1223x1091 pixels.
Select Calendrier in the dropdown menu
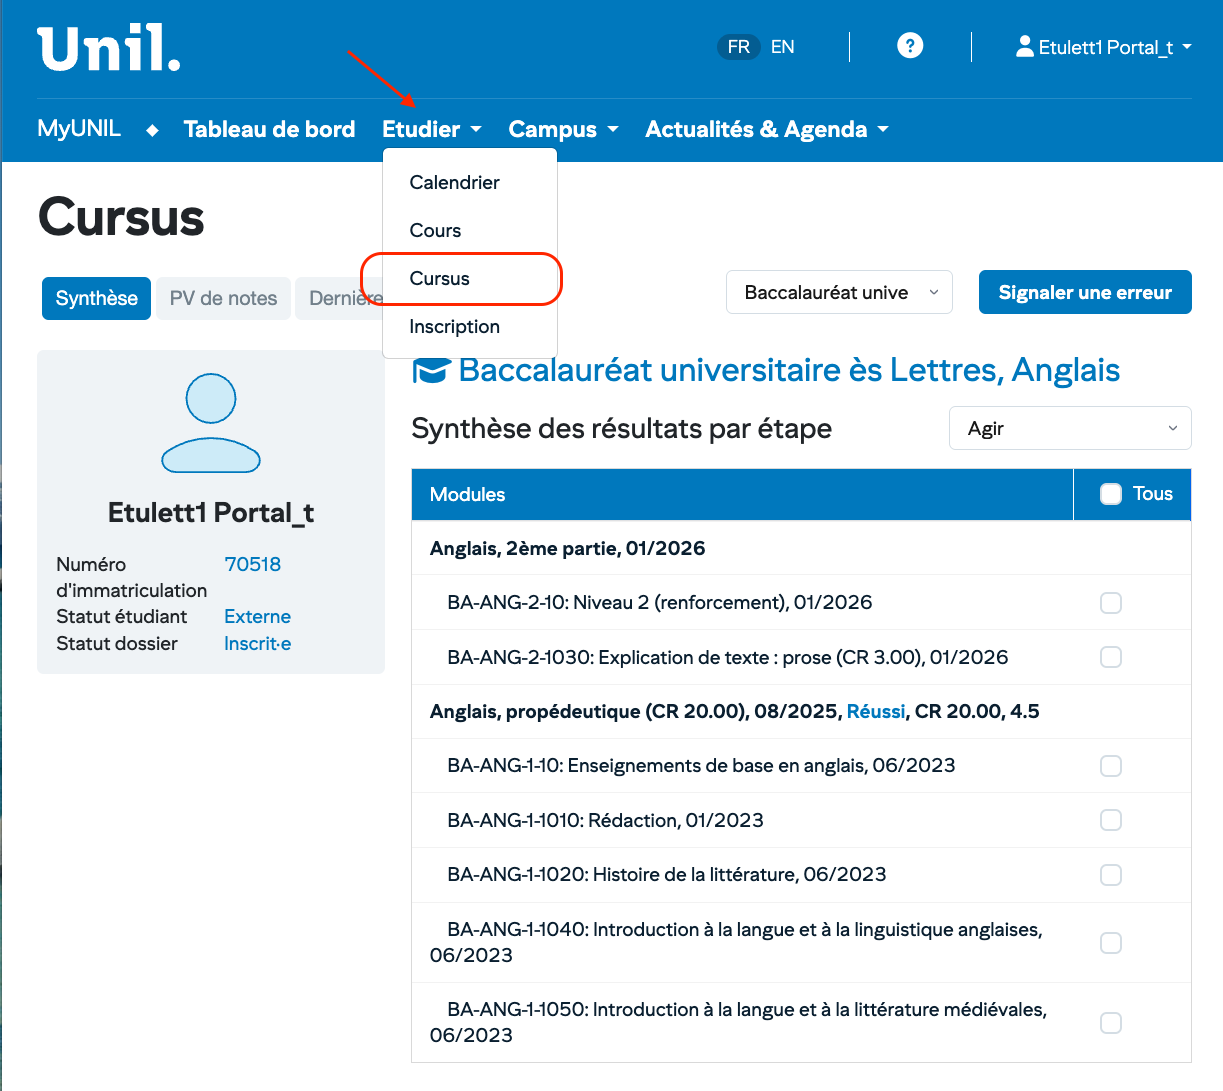pyautogui.click(x=454, y=183)
